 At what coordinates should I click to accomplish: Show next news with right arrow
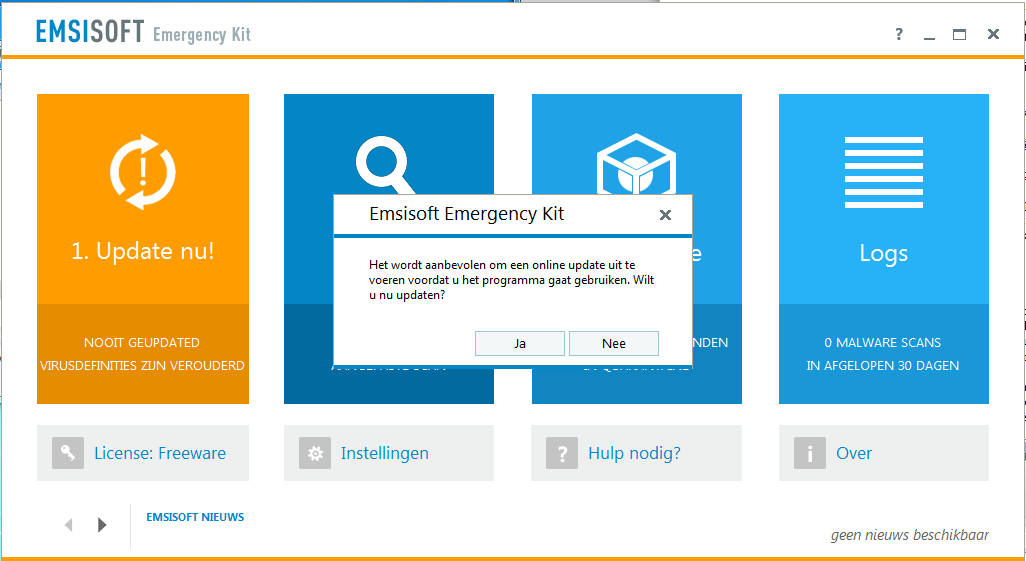(101, 525)
